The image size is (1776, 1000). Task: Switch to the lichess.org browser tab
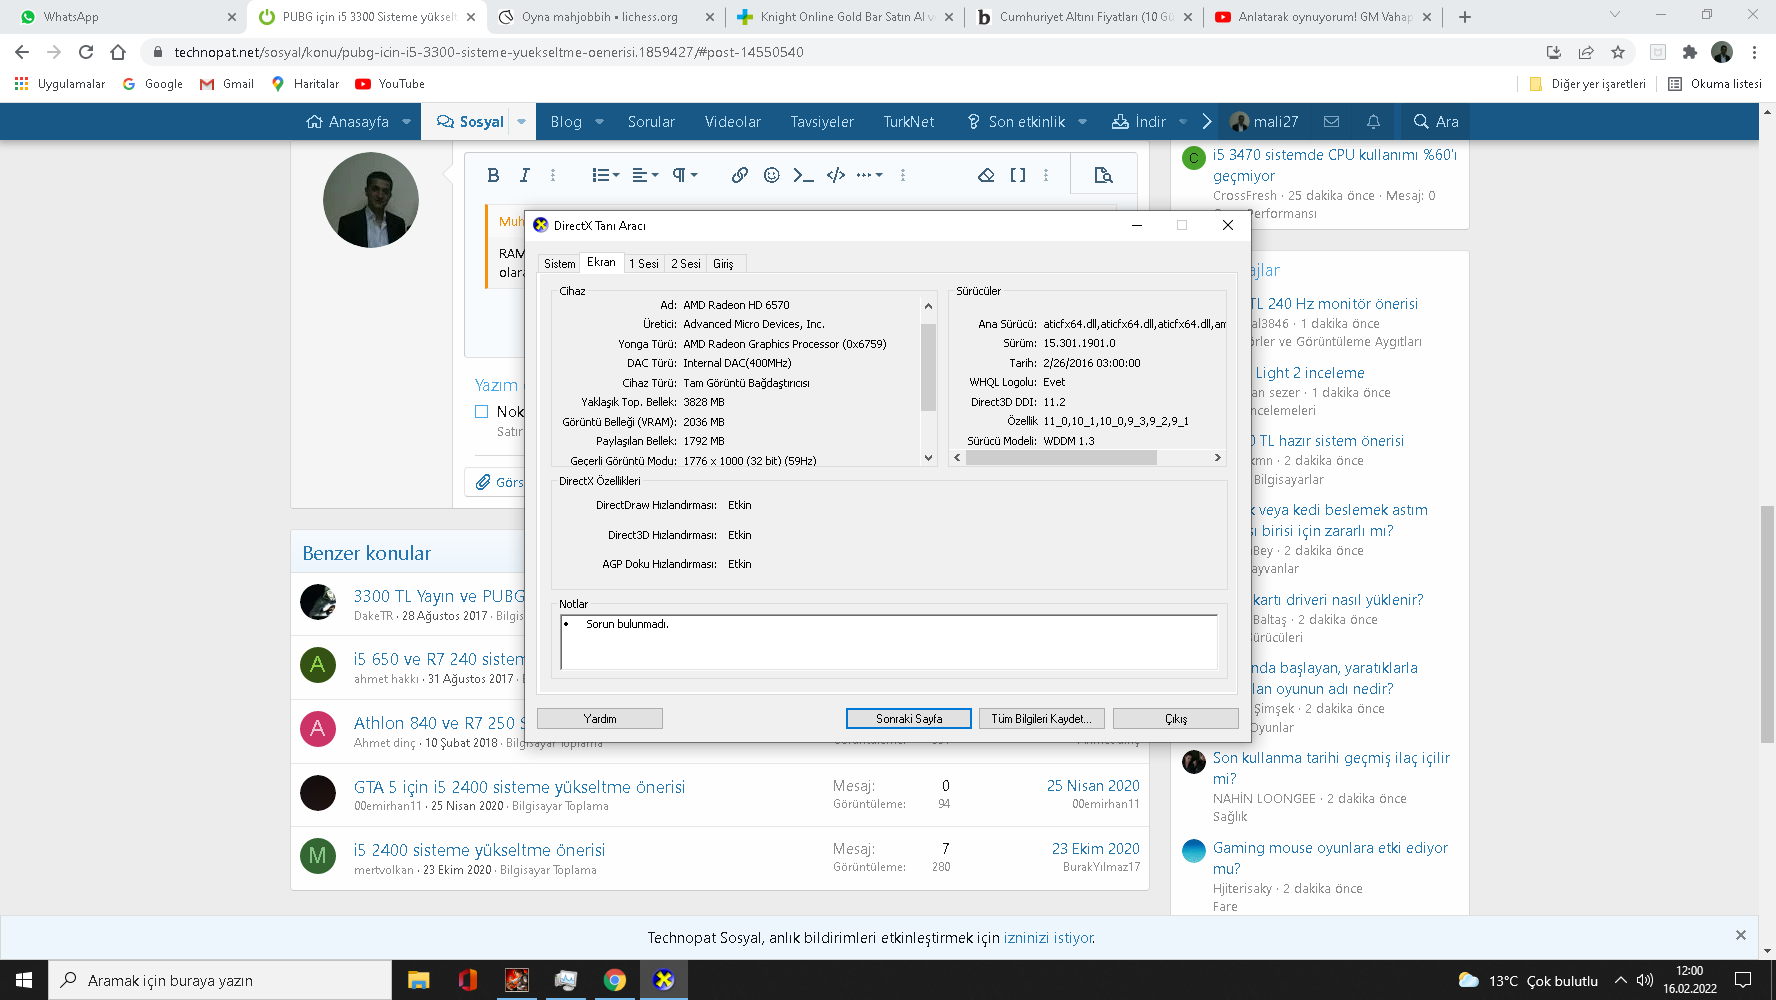[x=607, y=17]
